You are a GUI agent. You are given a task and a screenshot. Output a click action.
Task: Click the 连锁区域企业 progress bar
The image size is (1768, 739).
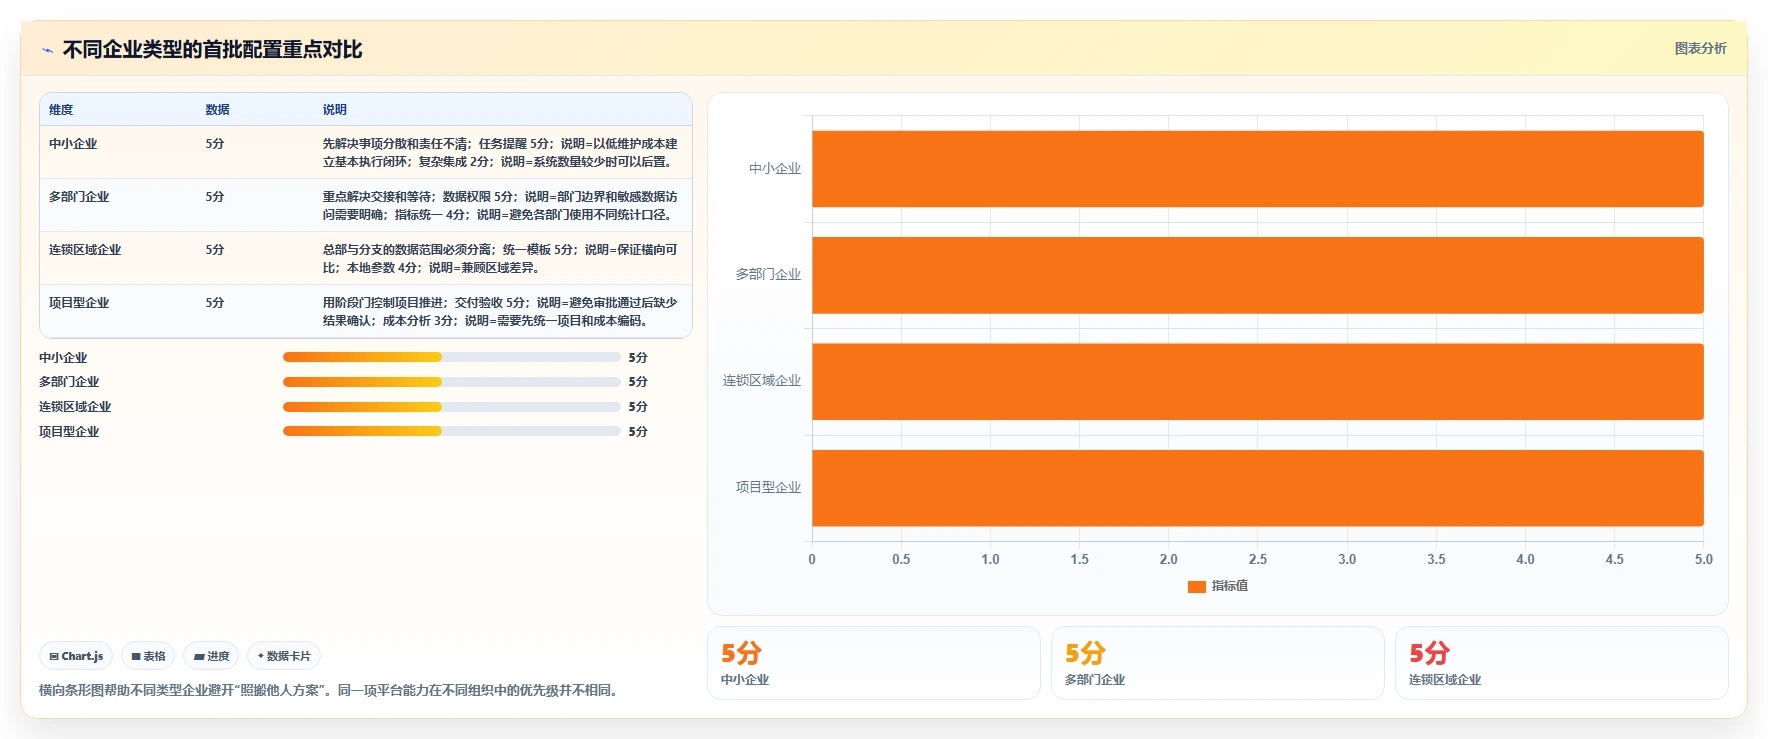(452, 407)
